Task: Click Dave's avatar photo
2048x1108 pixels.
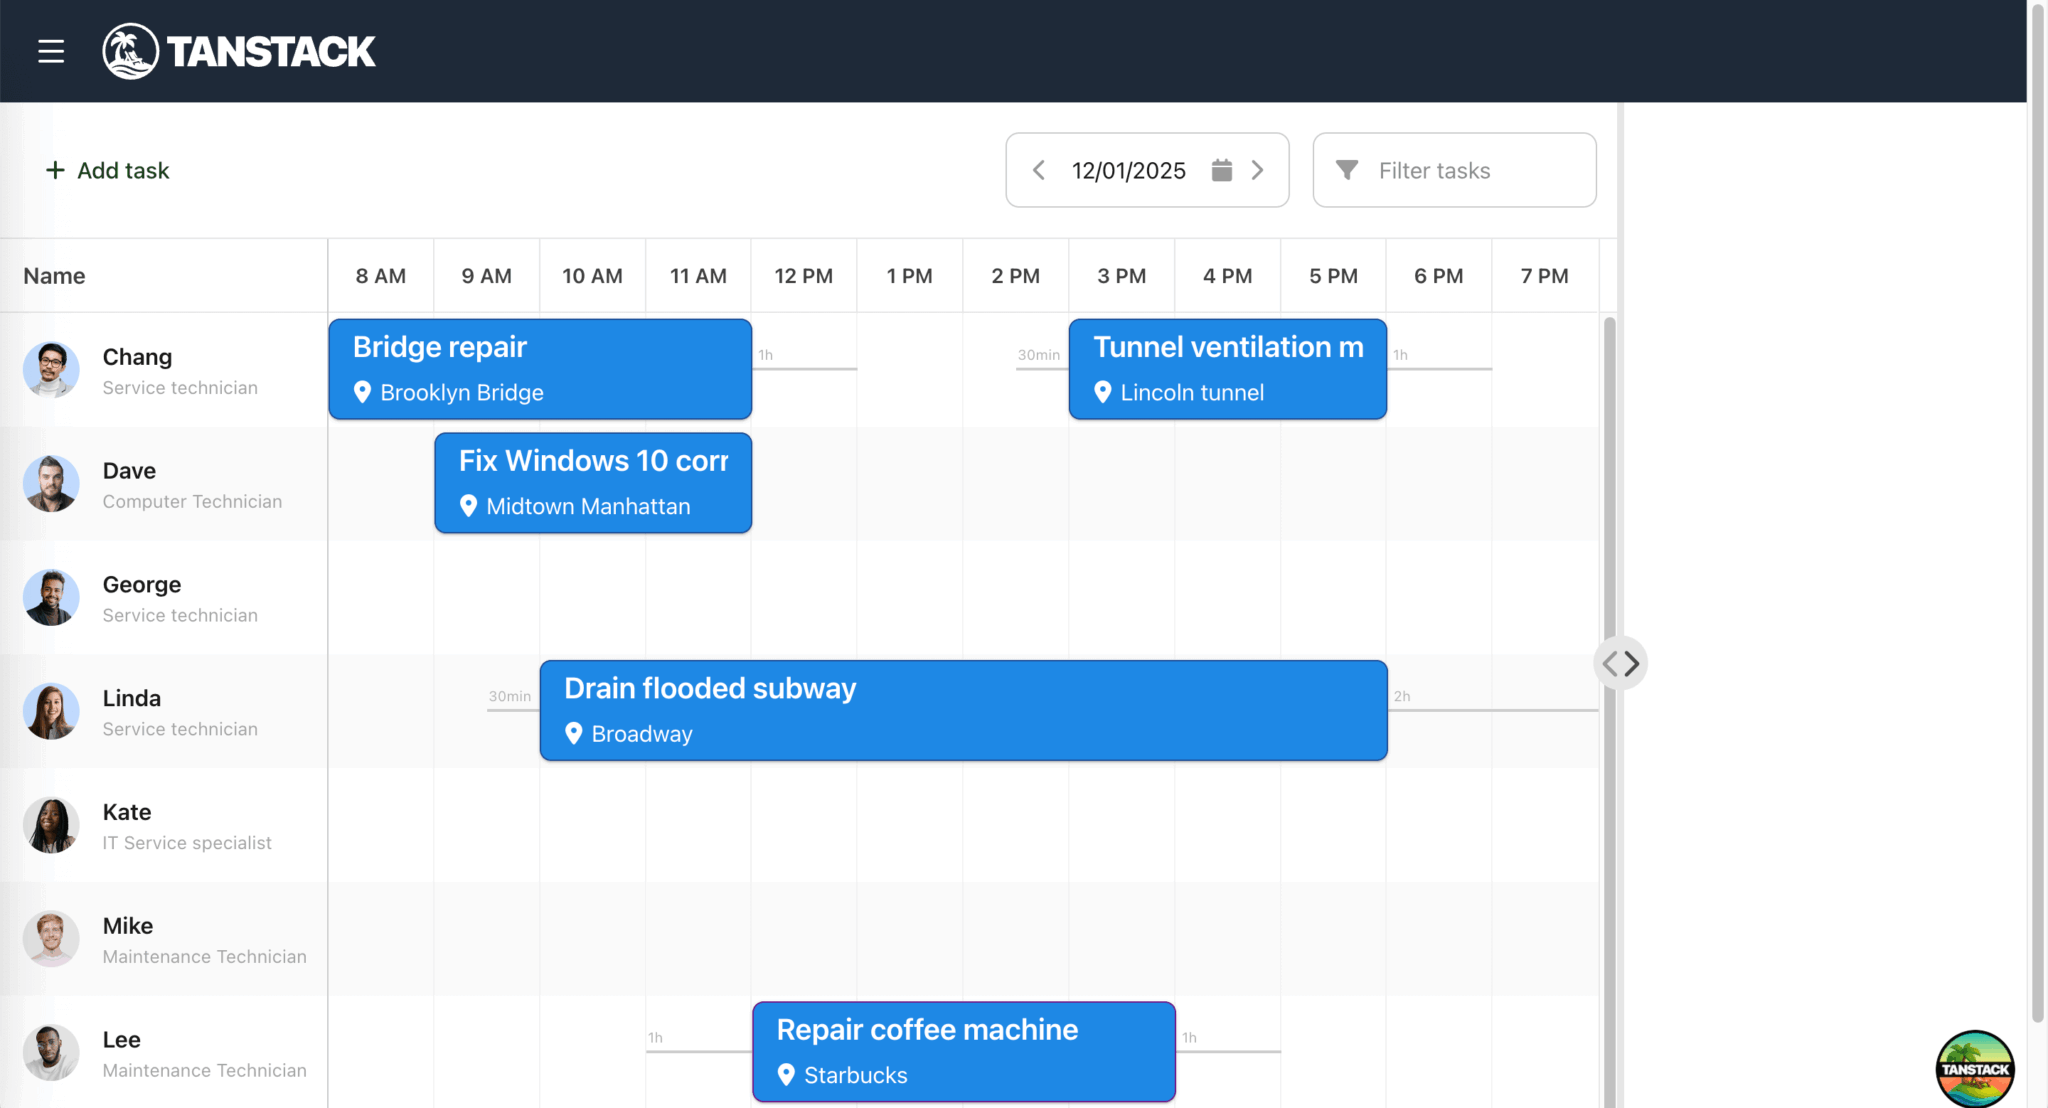Action: [x=51, y=484]
